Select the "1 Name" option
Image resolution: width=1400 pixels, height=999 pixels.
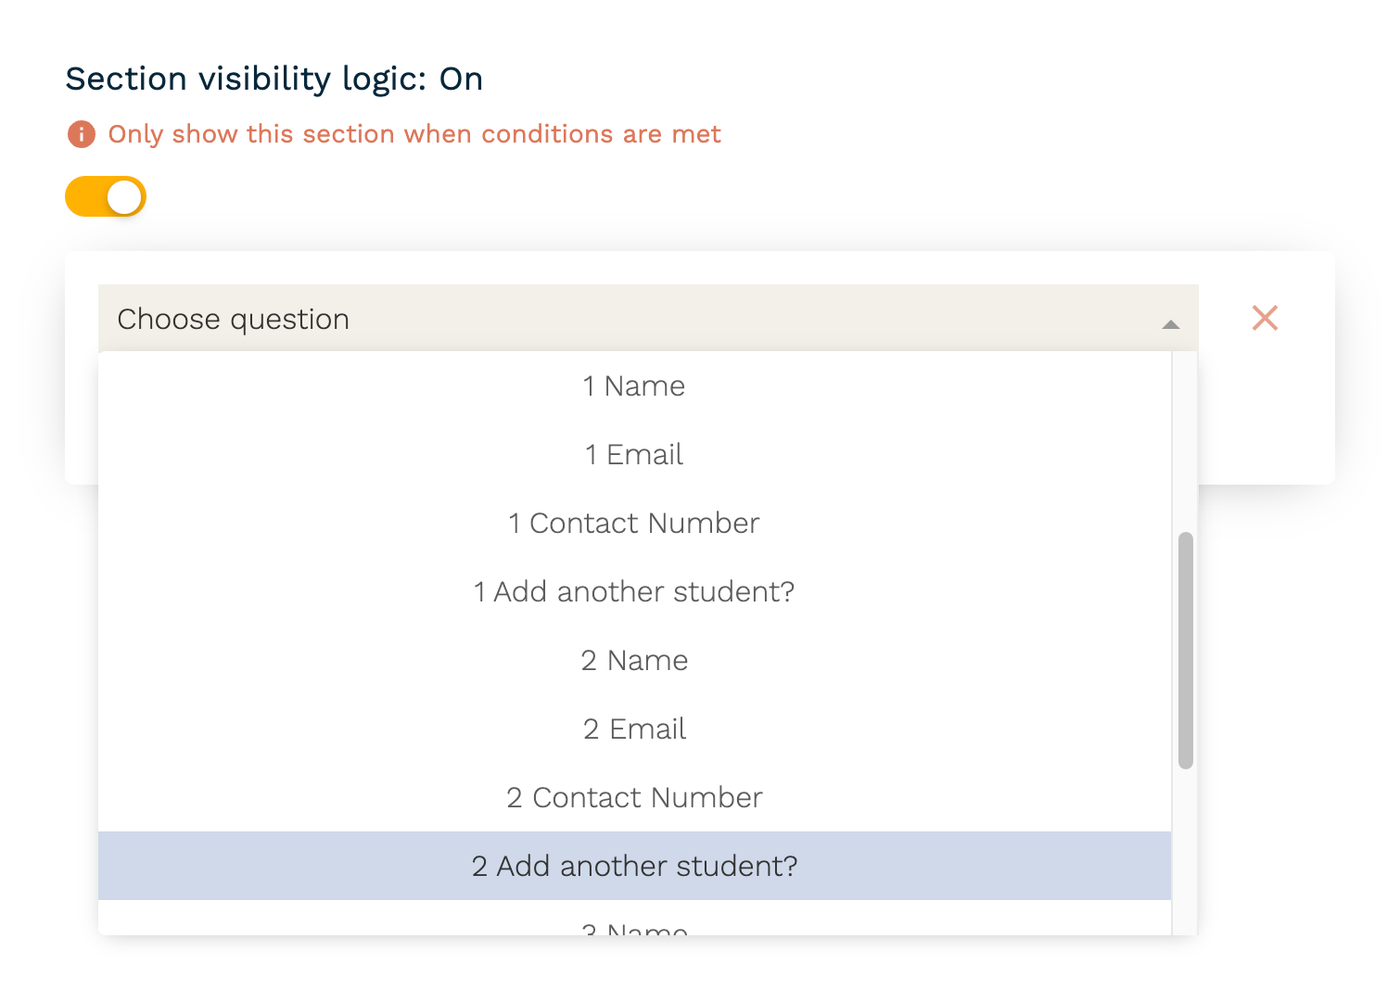coord(634,386)
